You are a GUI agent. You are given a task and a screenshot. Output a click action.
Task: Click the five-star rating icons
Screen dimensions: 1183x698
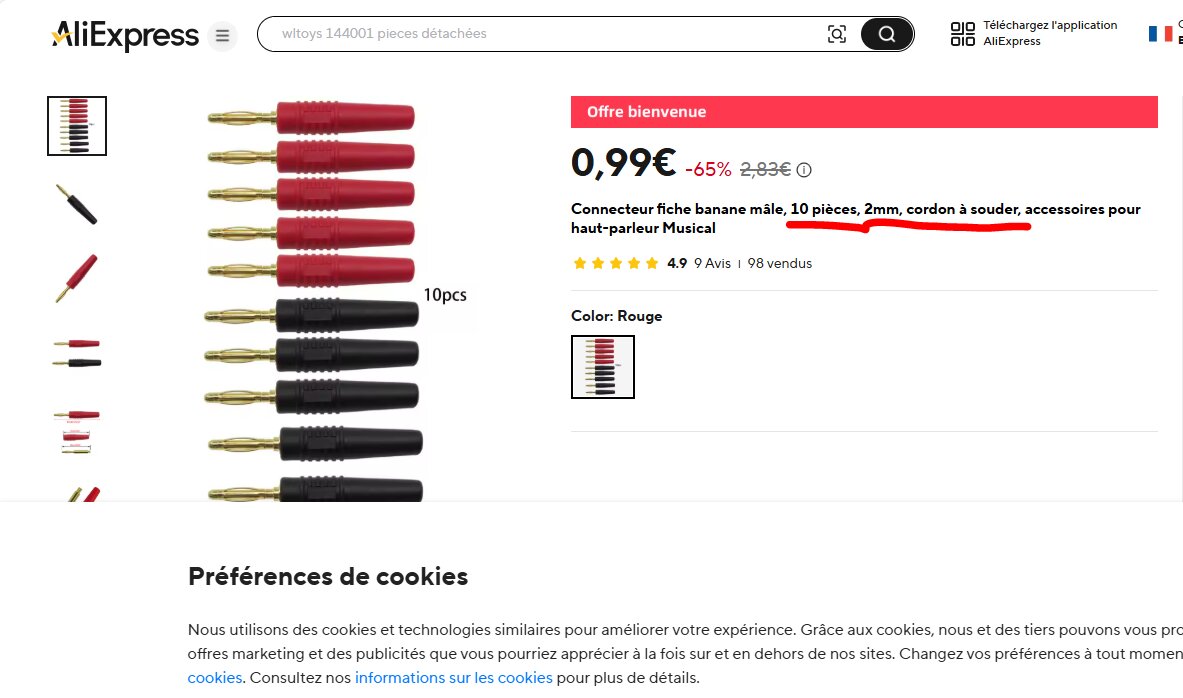615,264
